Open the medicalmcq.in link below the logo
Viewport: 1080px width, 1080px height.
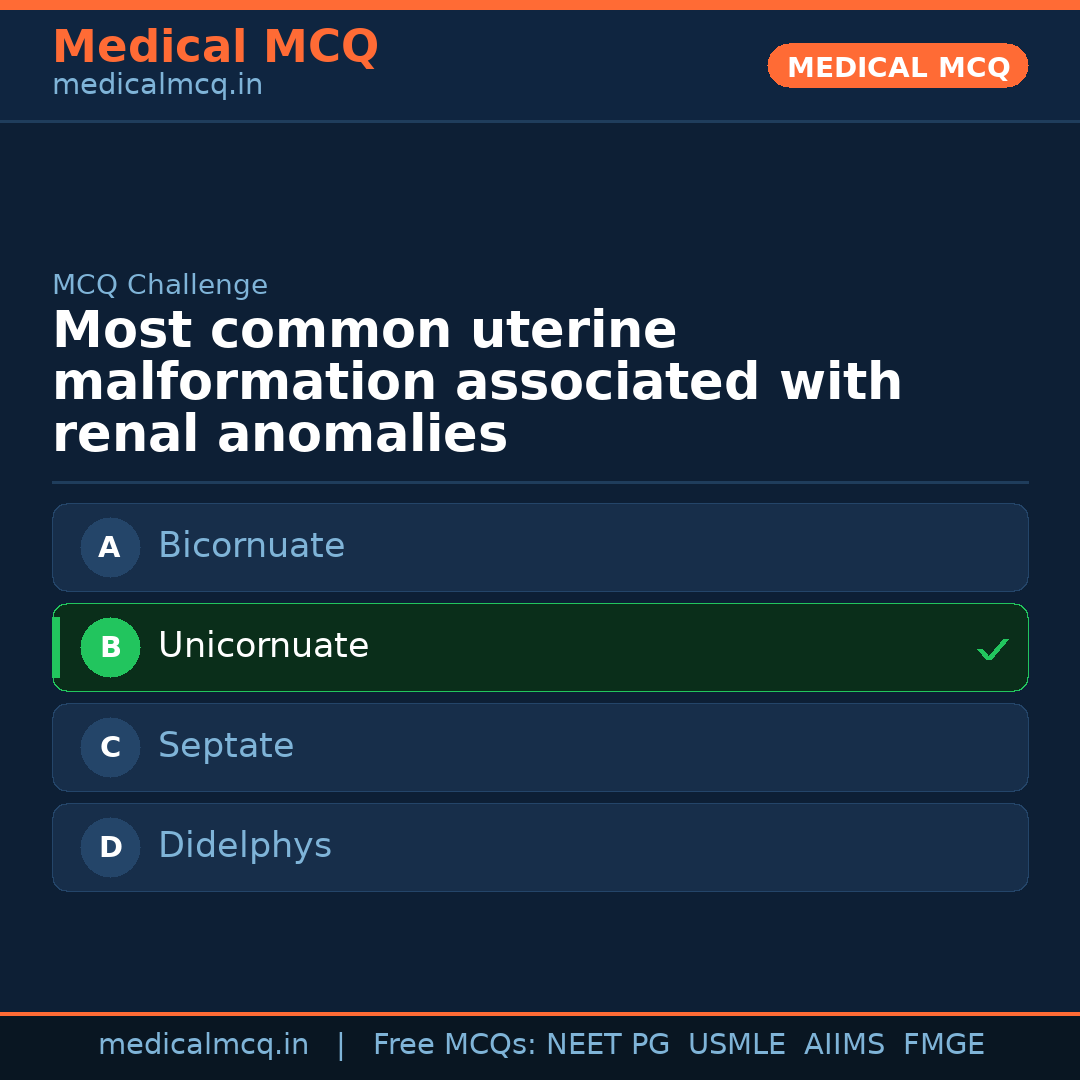156,84
